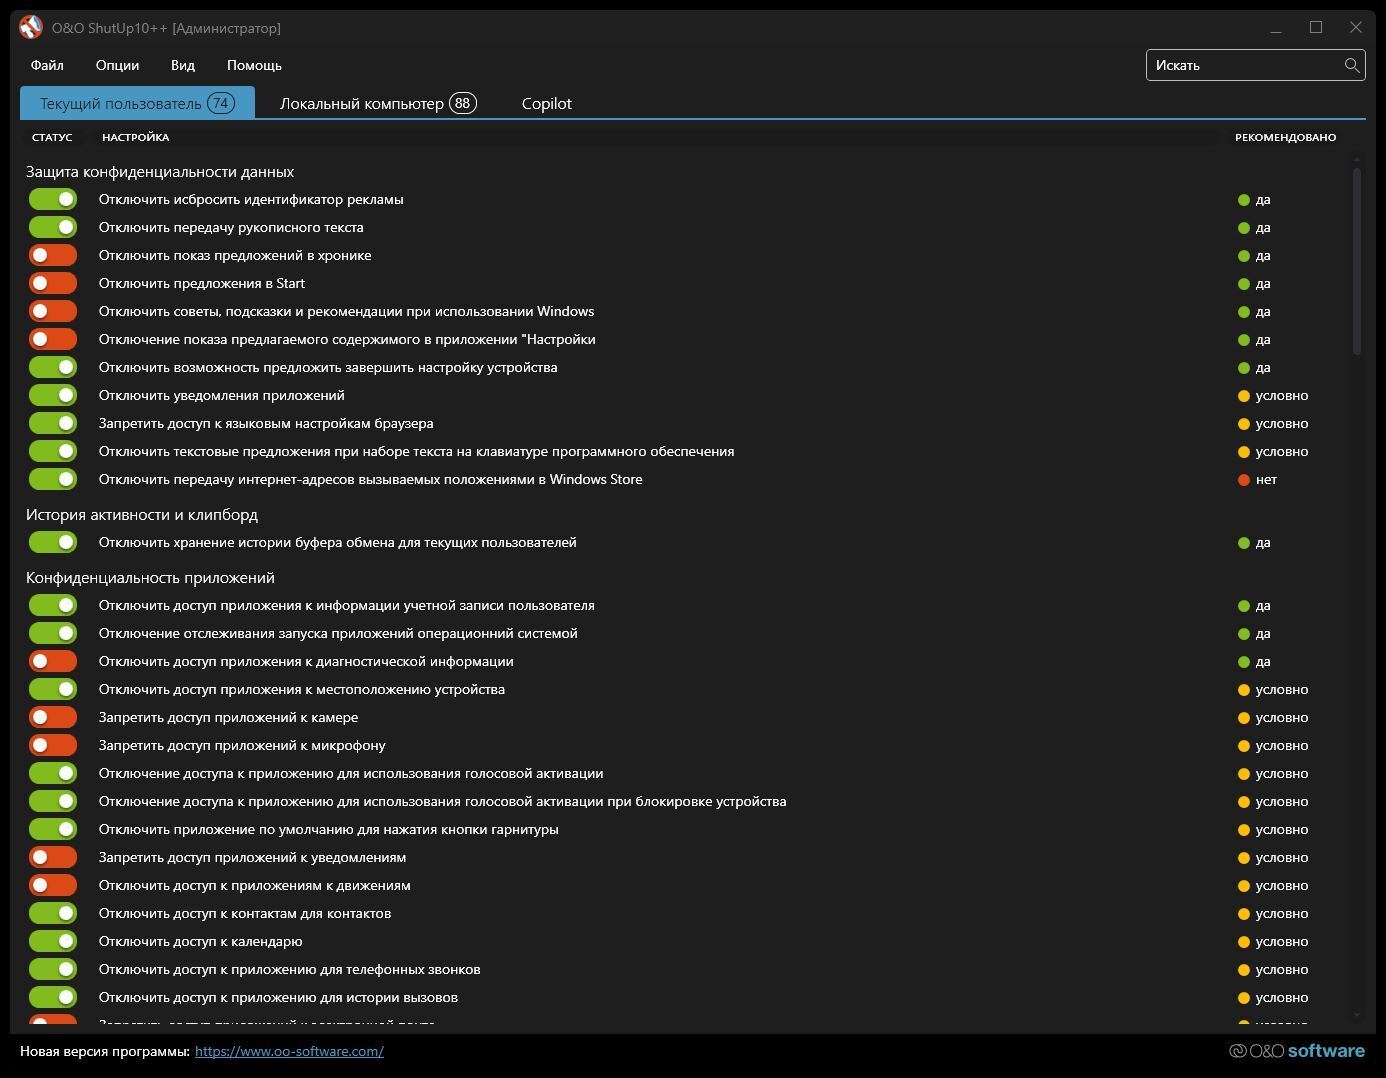Open the Copilot tab

pos(547,103)
